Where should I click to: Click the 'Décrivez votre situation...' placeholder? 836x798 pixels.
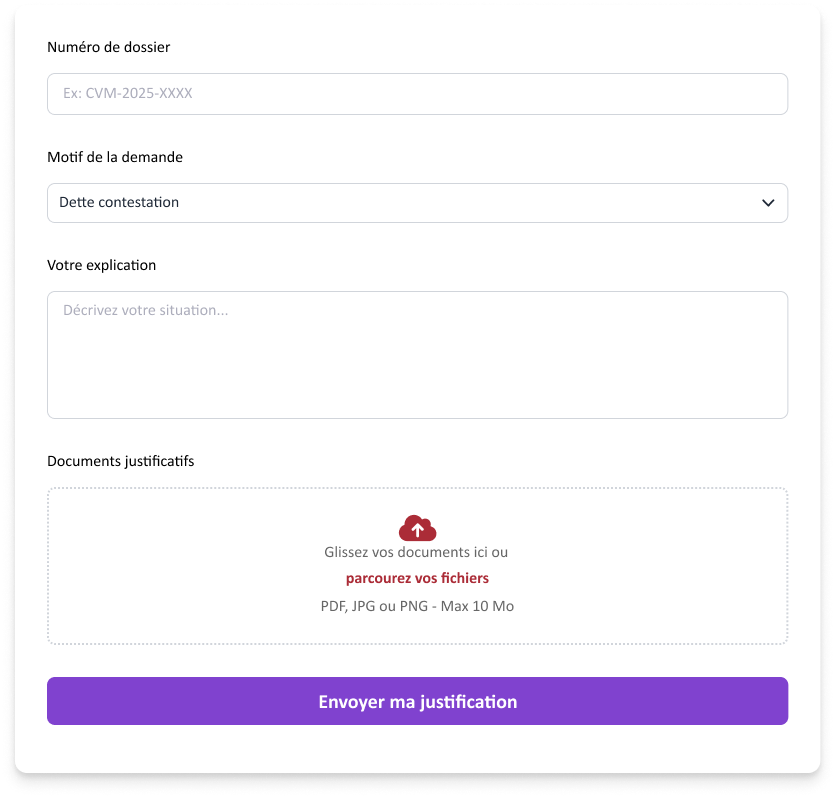tap(145, 310)
